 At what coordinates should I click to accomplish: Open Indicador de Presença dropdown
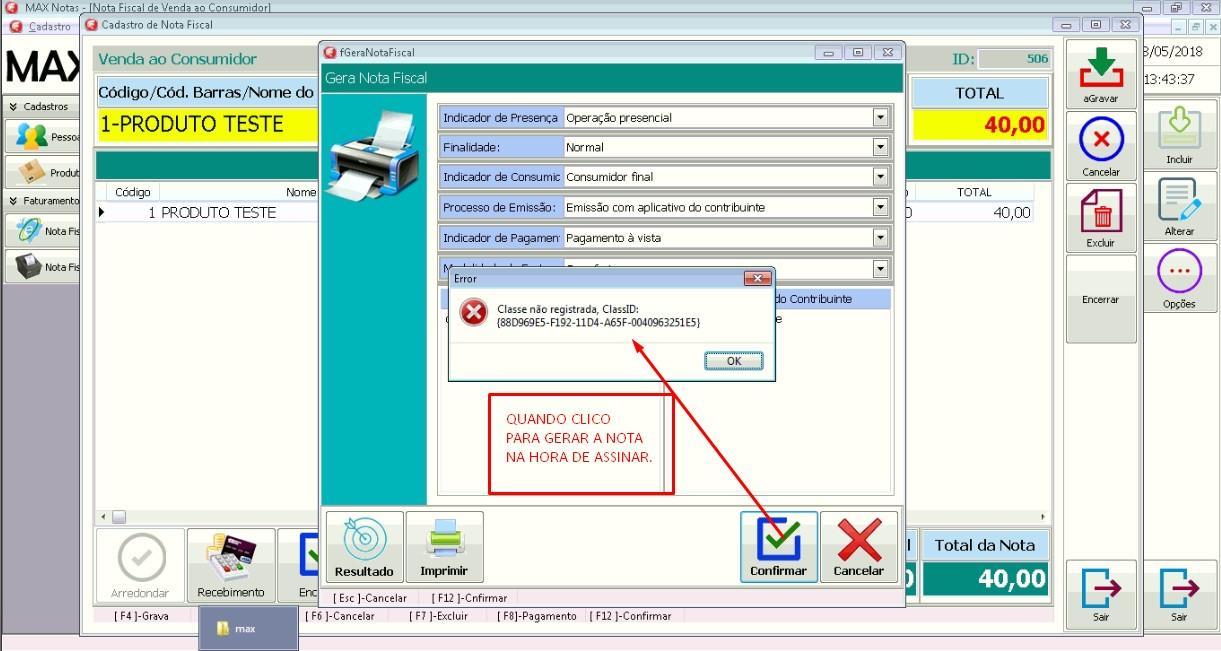880,118
